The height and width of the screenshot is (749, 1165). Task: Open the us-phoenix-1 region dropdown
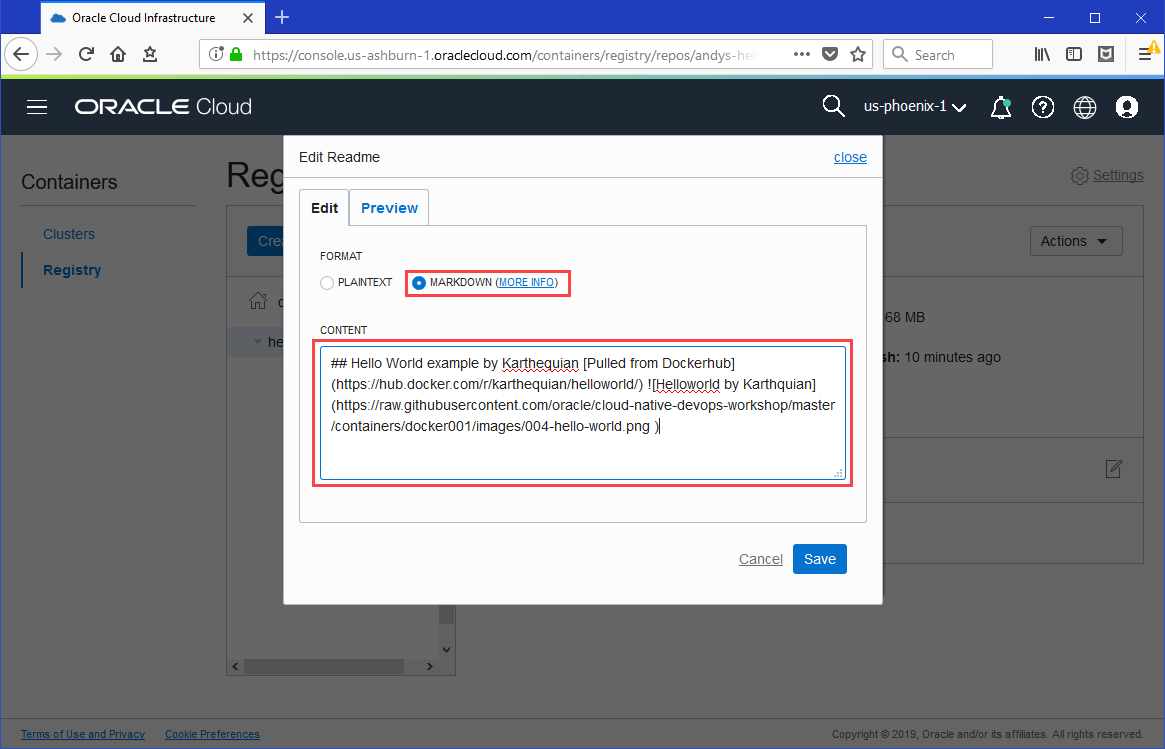915,107
